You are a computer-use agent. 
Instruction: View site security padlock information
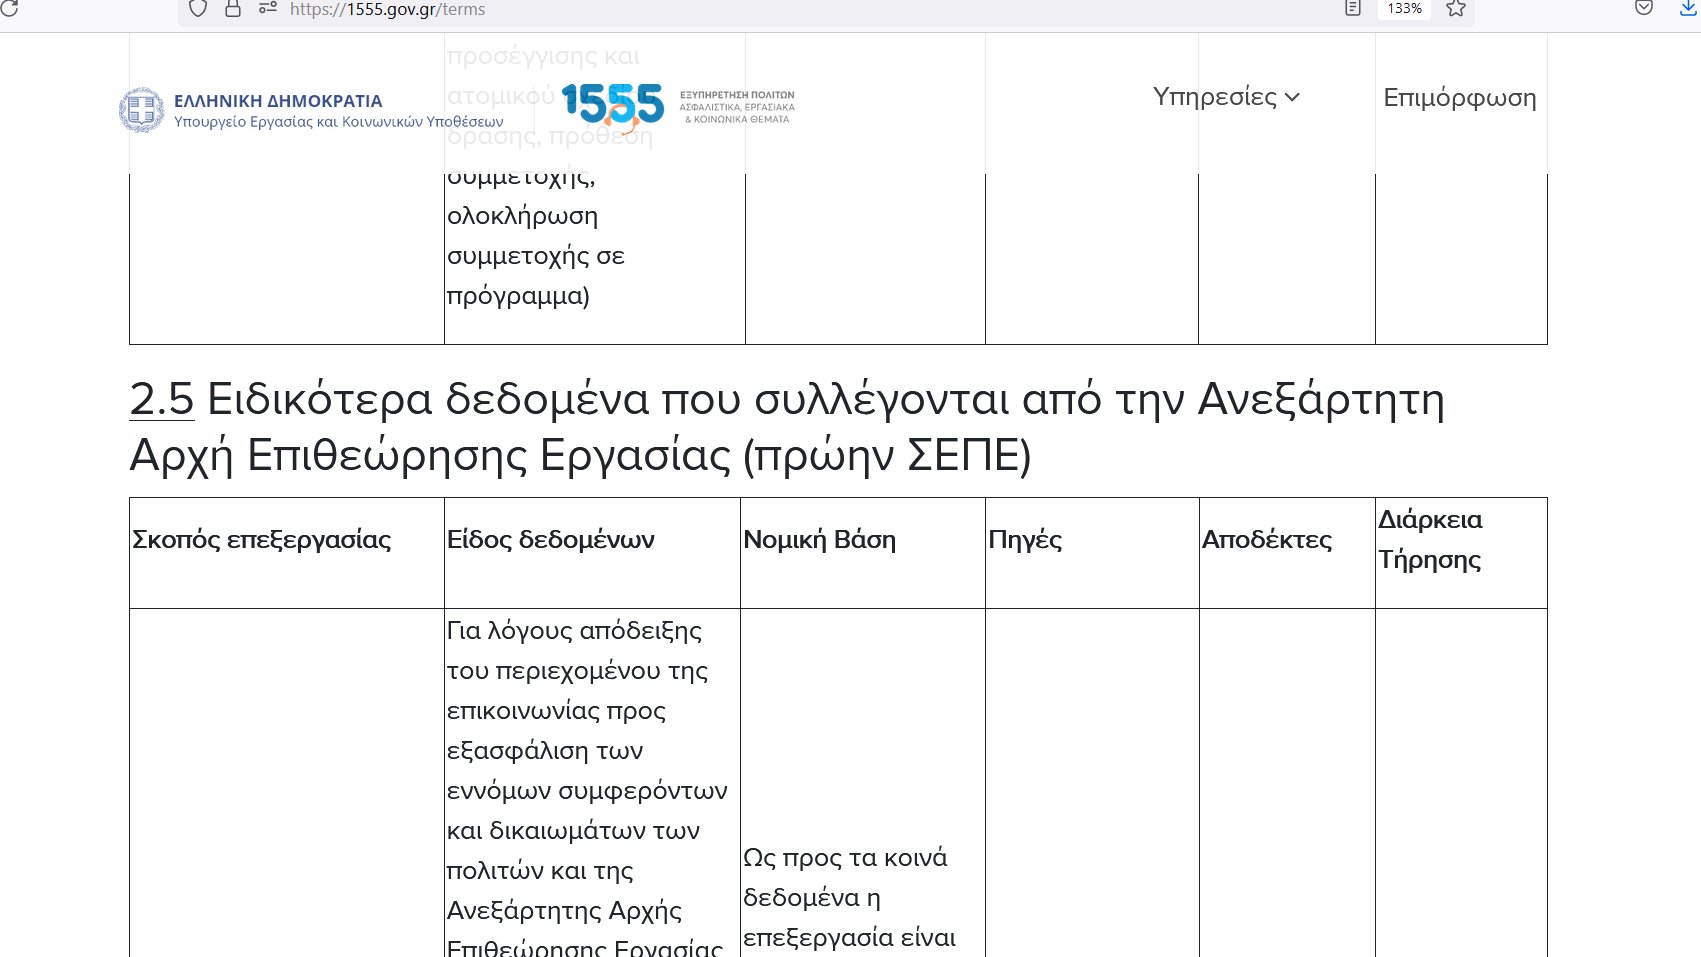coord(233,9)
